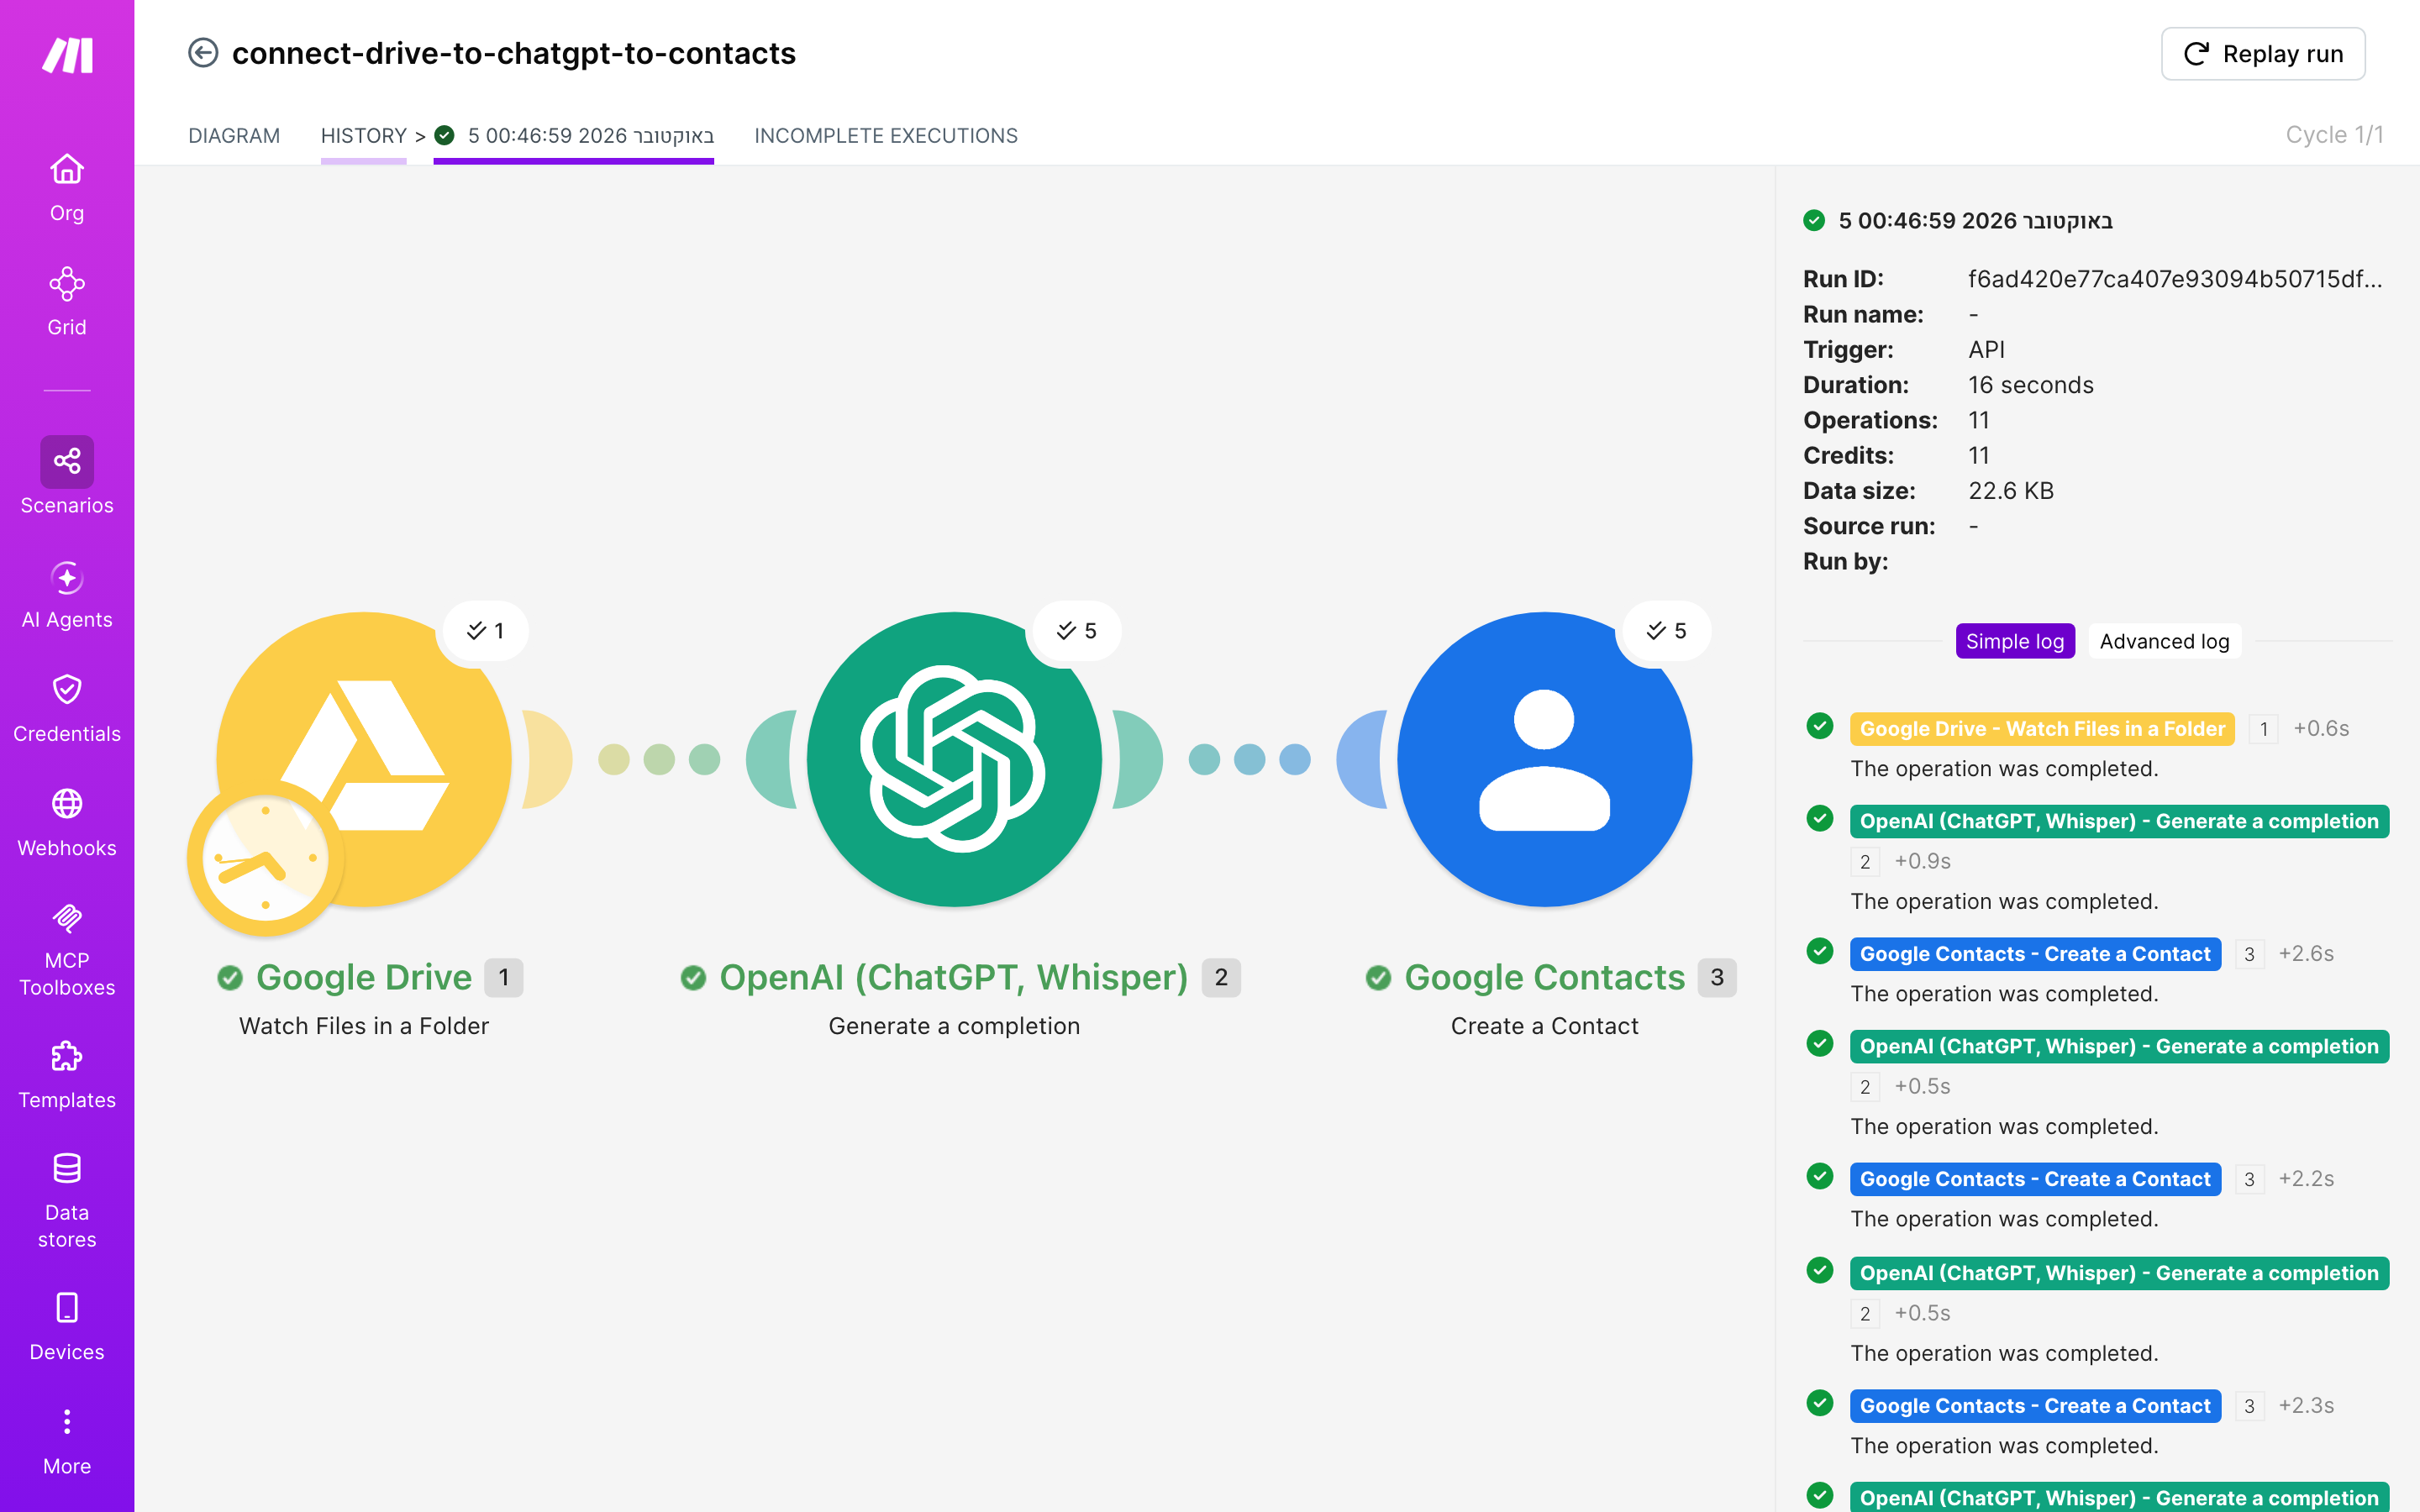This screenshot has height=1512, width=2420.
Task: Click the OpenAI ChatGPT module circle
Action: pyautogui.click(x=954, y=759)
